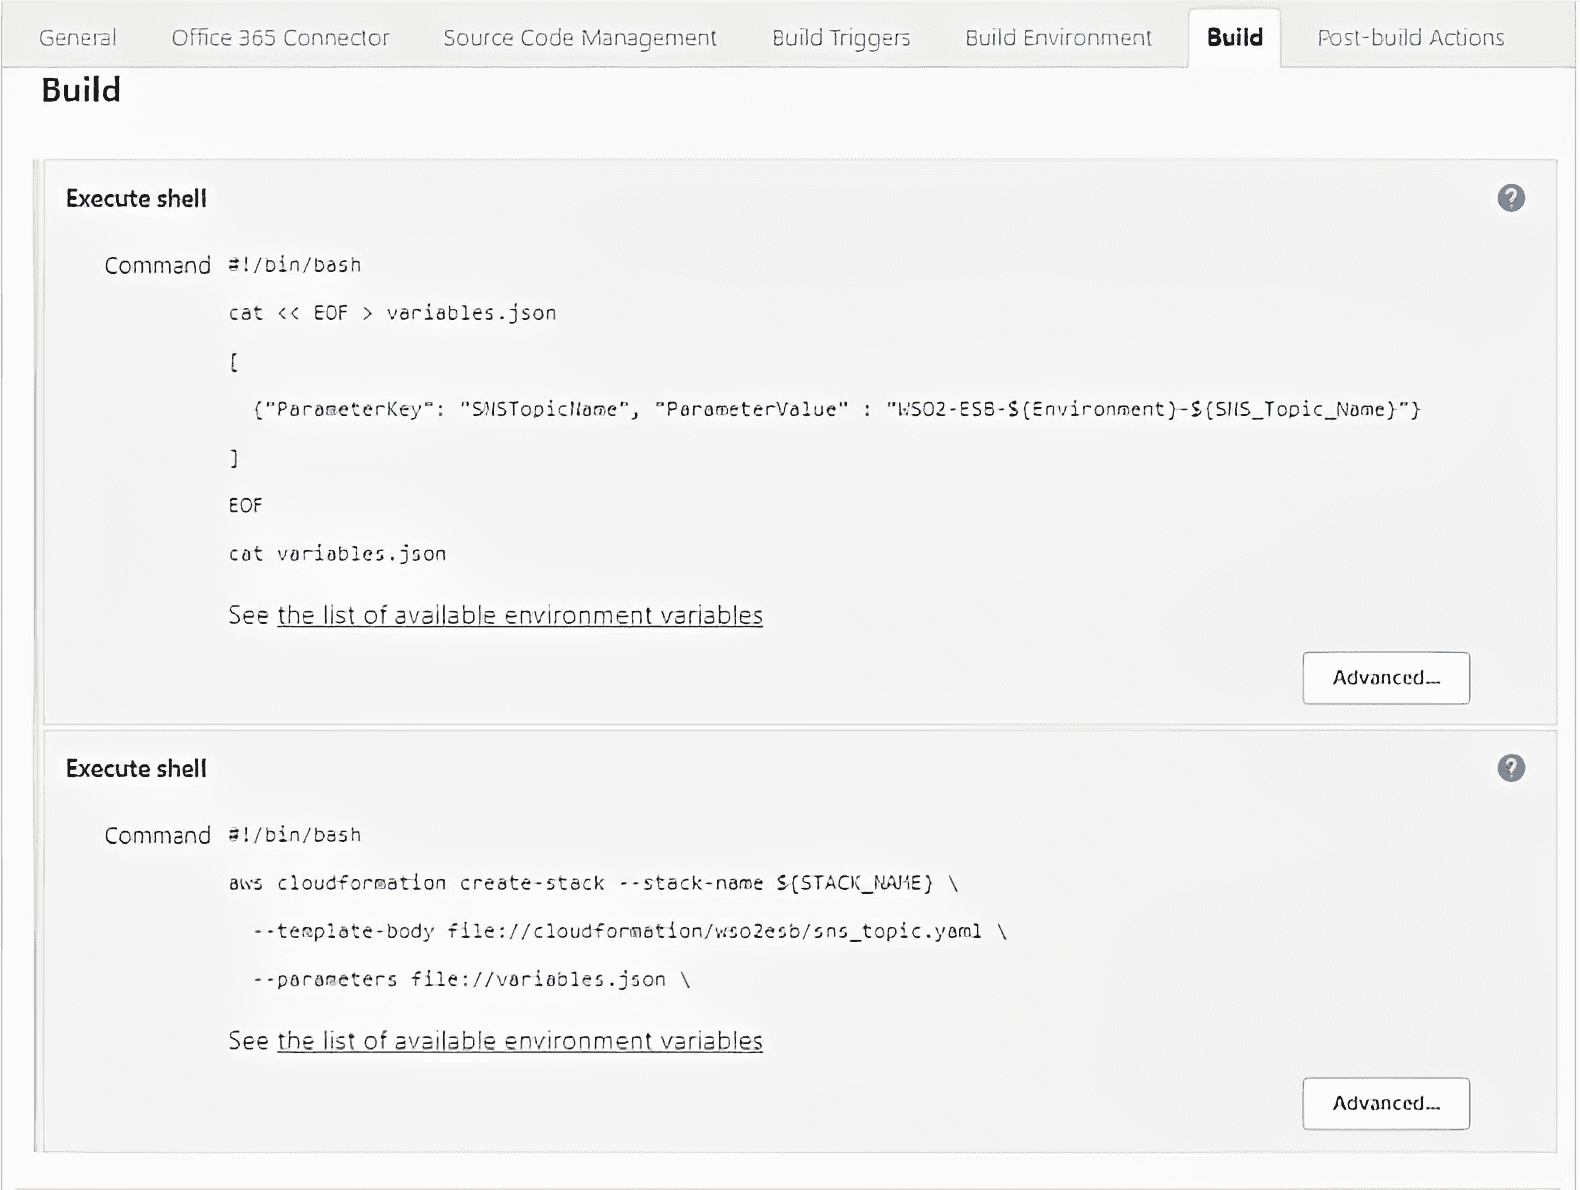Open help for the first Execute shell step
Image resolution: width=1580 pixels, height=1190 pixels.
pyautogui.click(x=1510, y=198)
